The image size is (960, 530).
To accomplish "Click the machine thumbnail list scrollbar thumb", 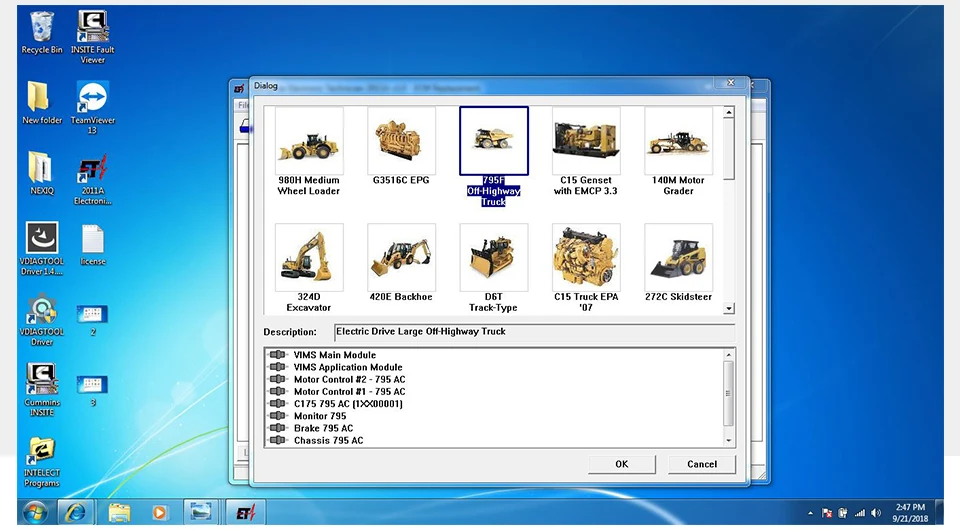I will 729,149.
